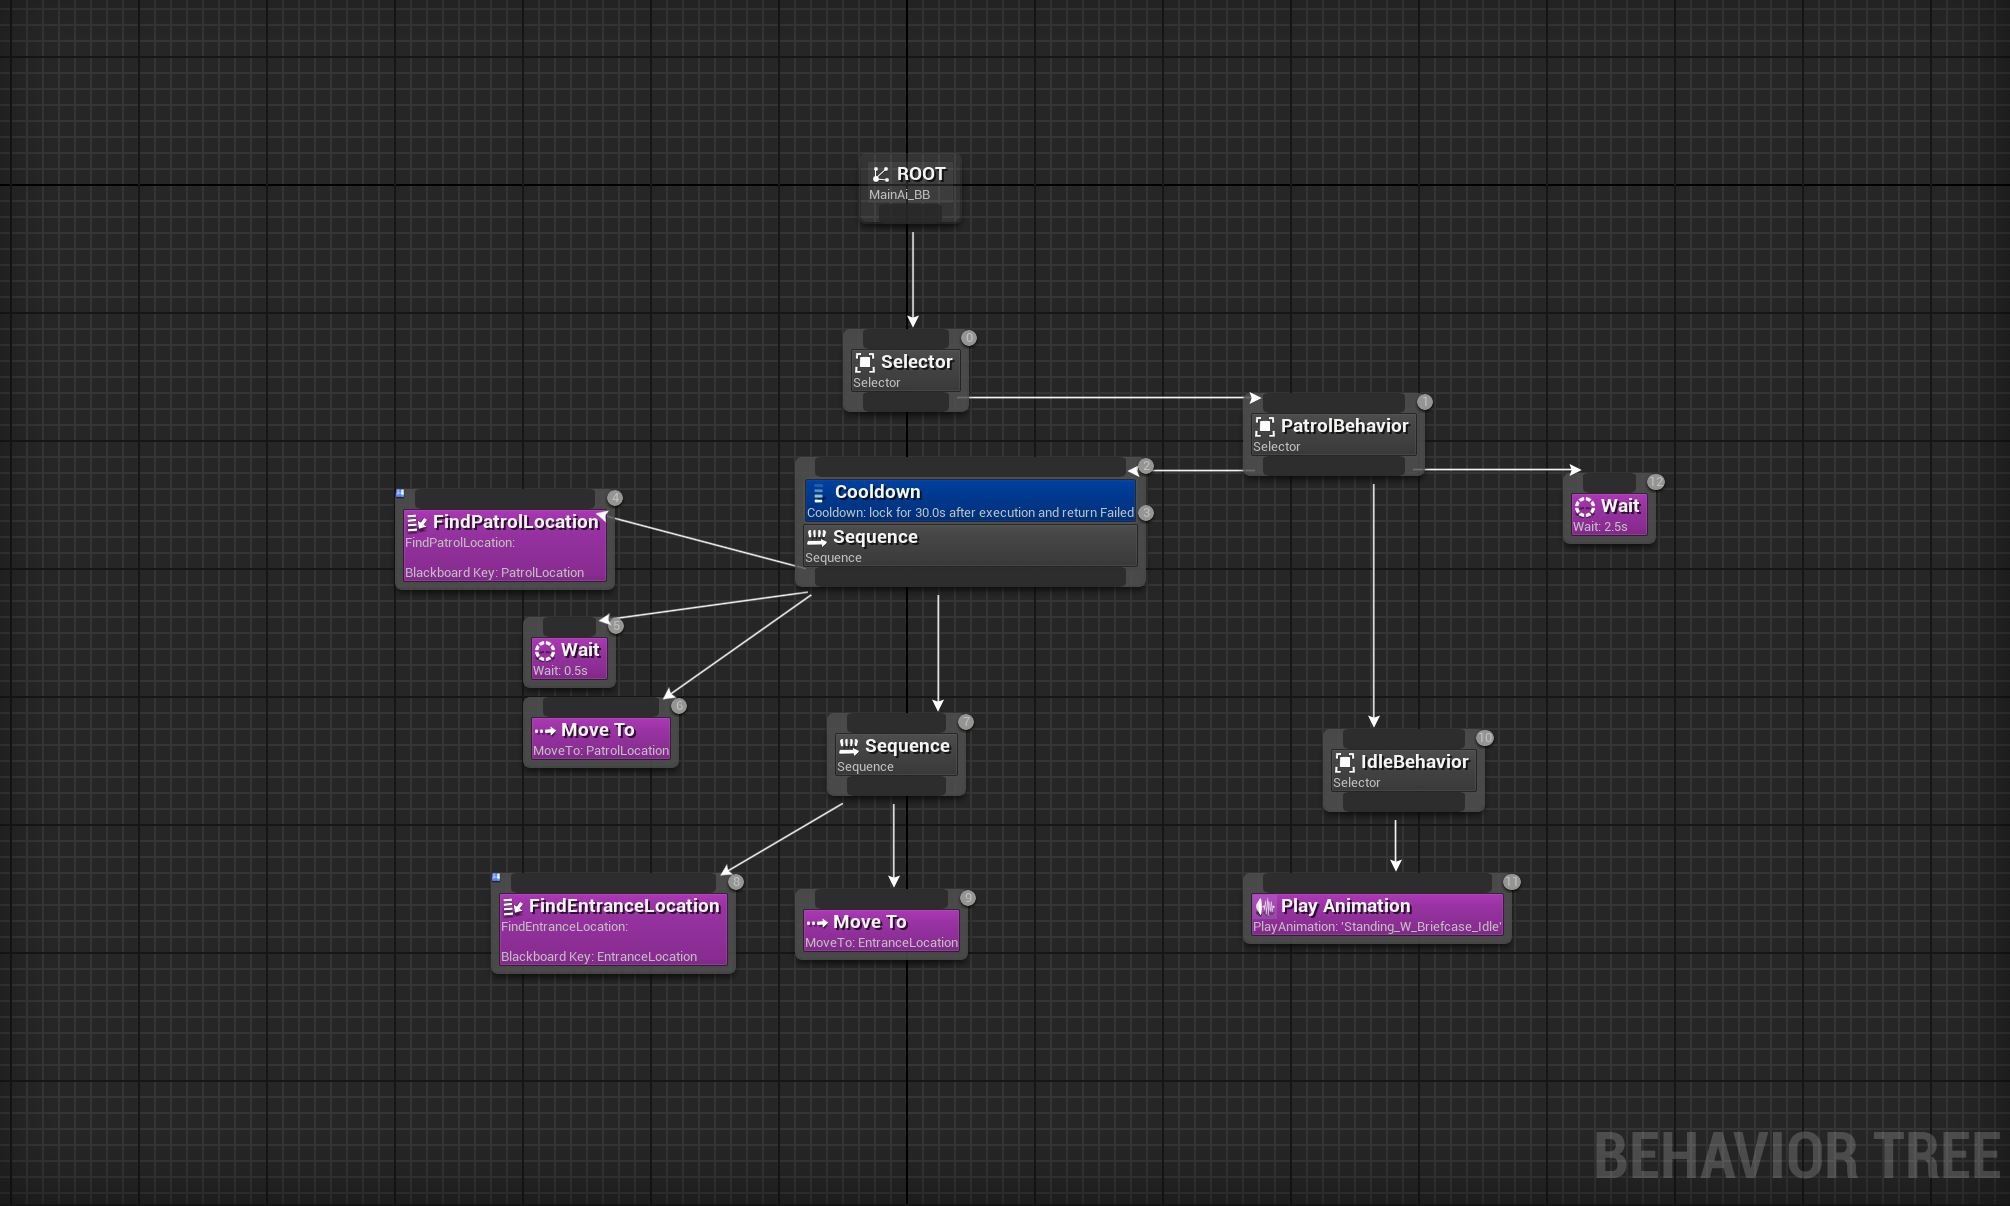Click the MainAi_BB blackboard label
This screenshot has height=1206, width=2010.
coord(899,195)
